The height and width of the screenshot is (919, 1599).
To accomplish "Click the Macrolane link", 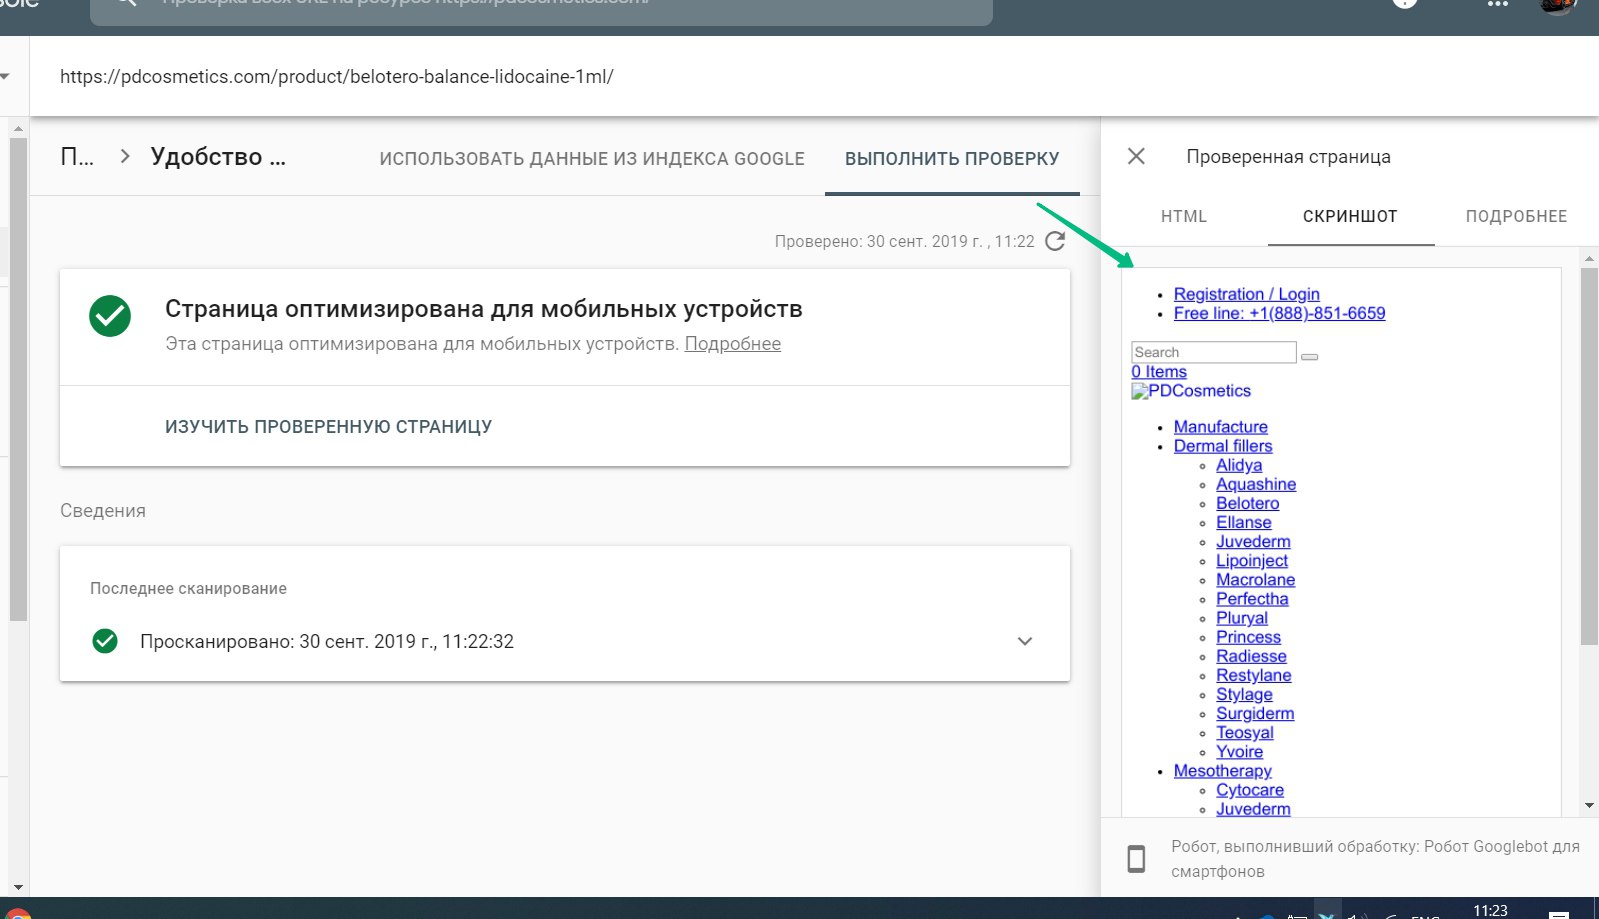I will tap(1255, 580).
